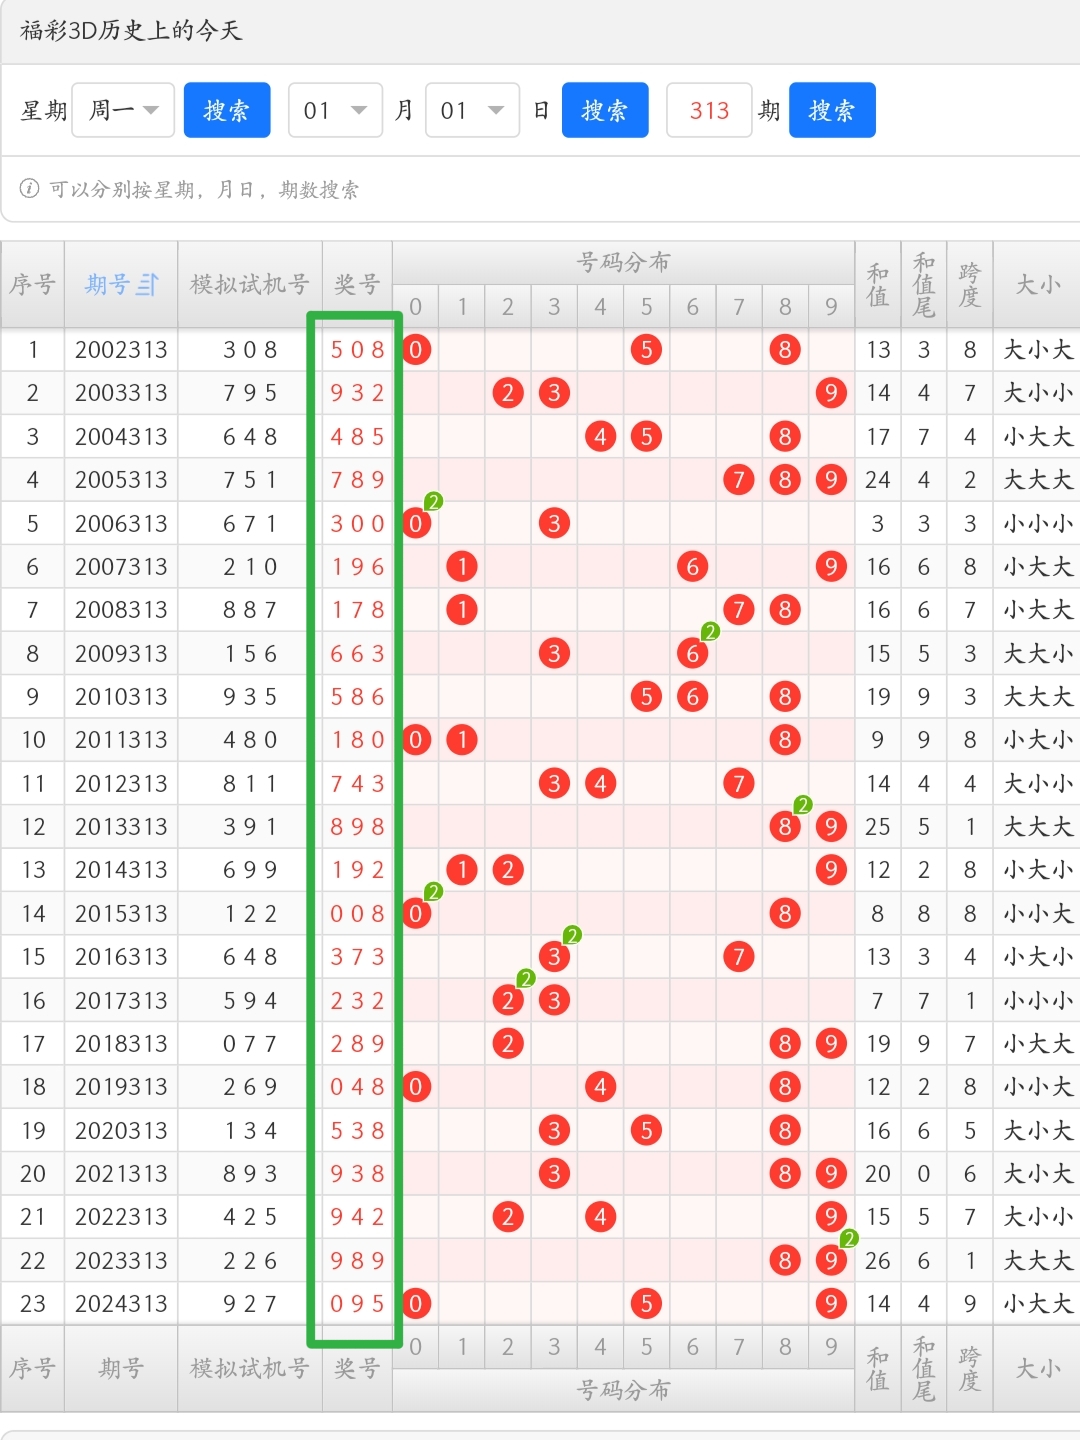
Task: Click the 福彩3D历史上的今天 page title
Action: click(x=131, y=31)
